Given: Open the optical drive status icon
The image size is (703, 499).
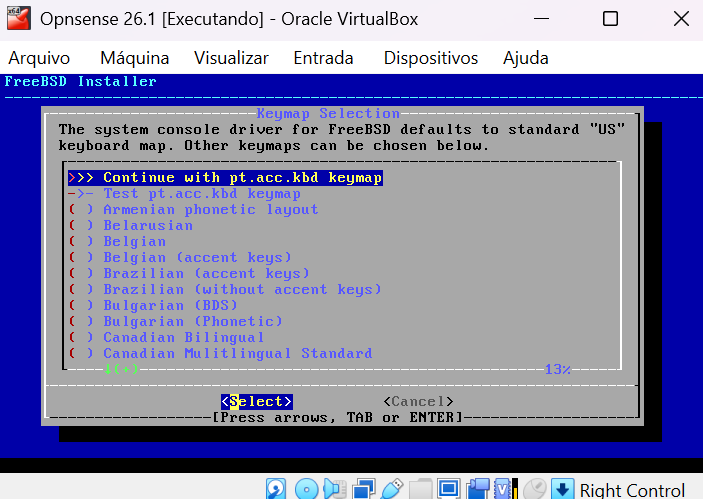Looking at the screenshot, I should tap(307, 489).
